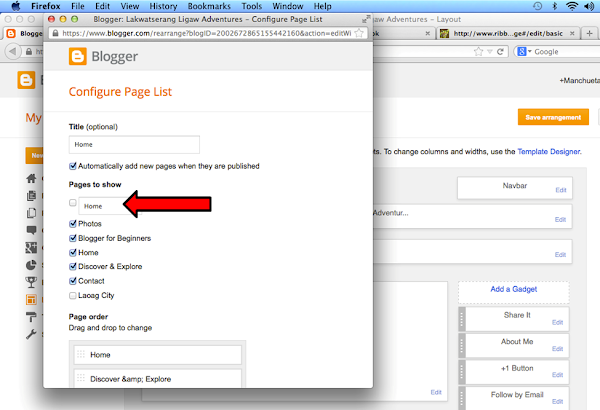
Task: Edit the Navbar gadget
Action: pyautogui.click(x=561, y=190)
